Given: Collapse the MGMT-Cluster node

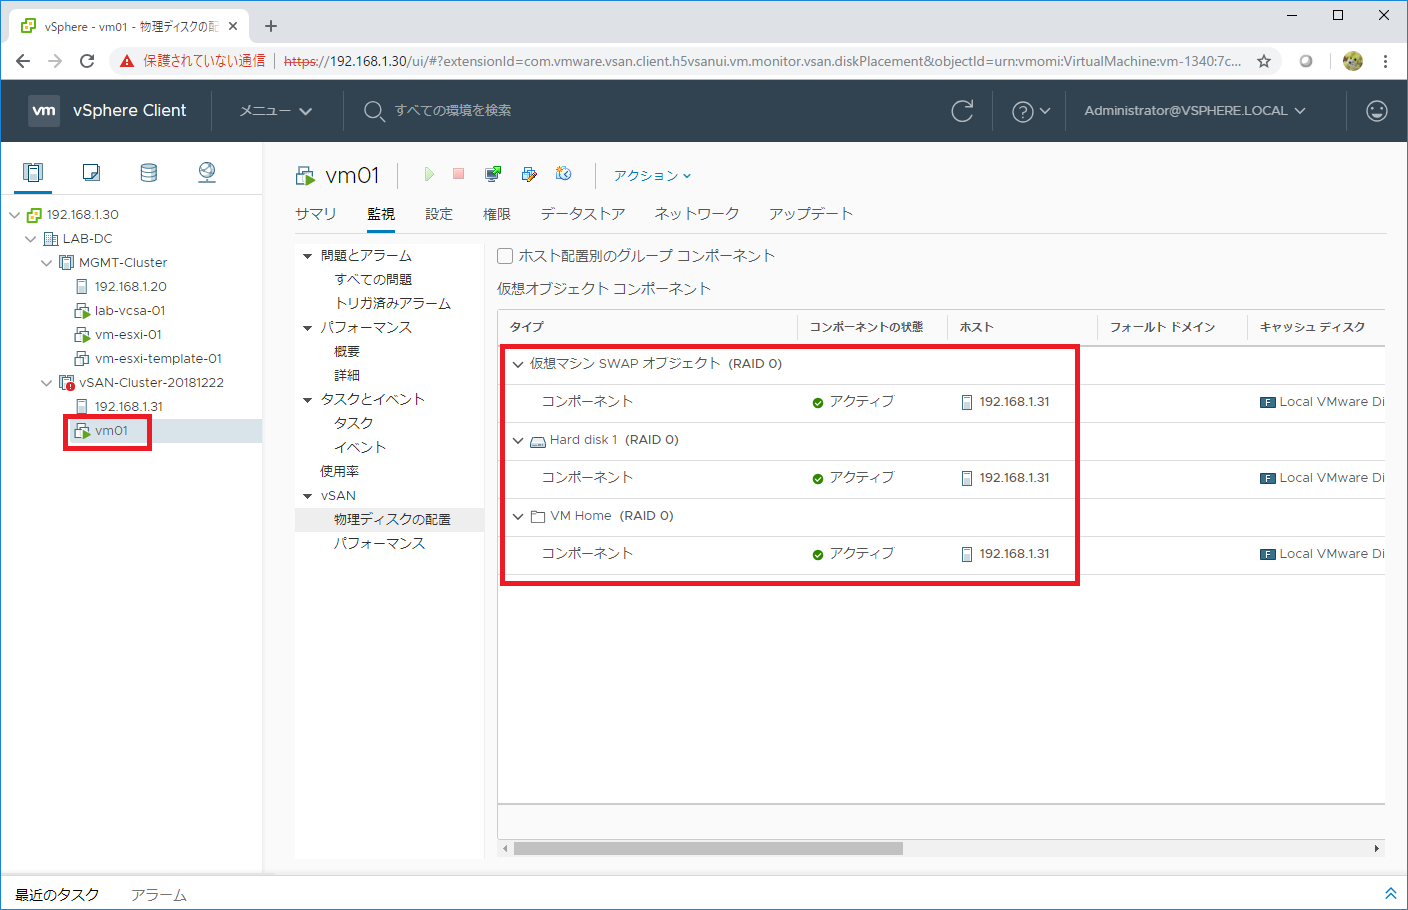Looking at the screenshot, I should point(46,263).
